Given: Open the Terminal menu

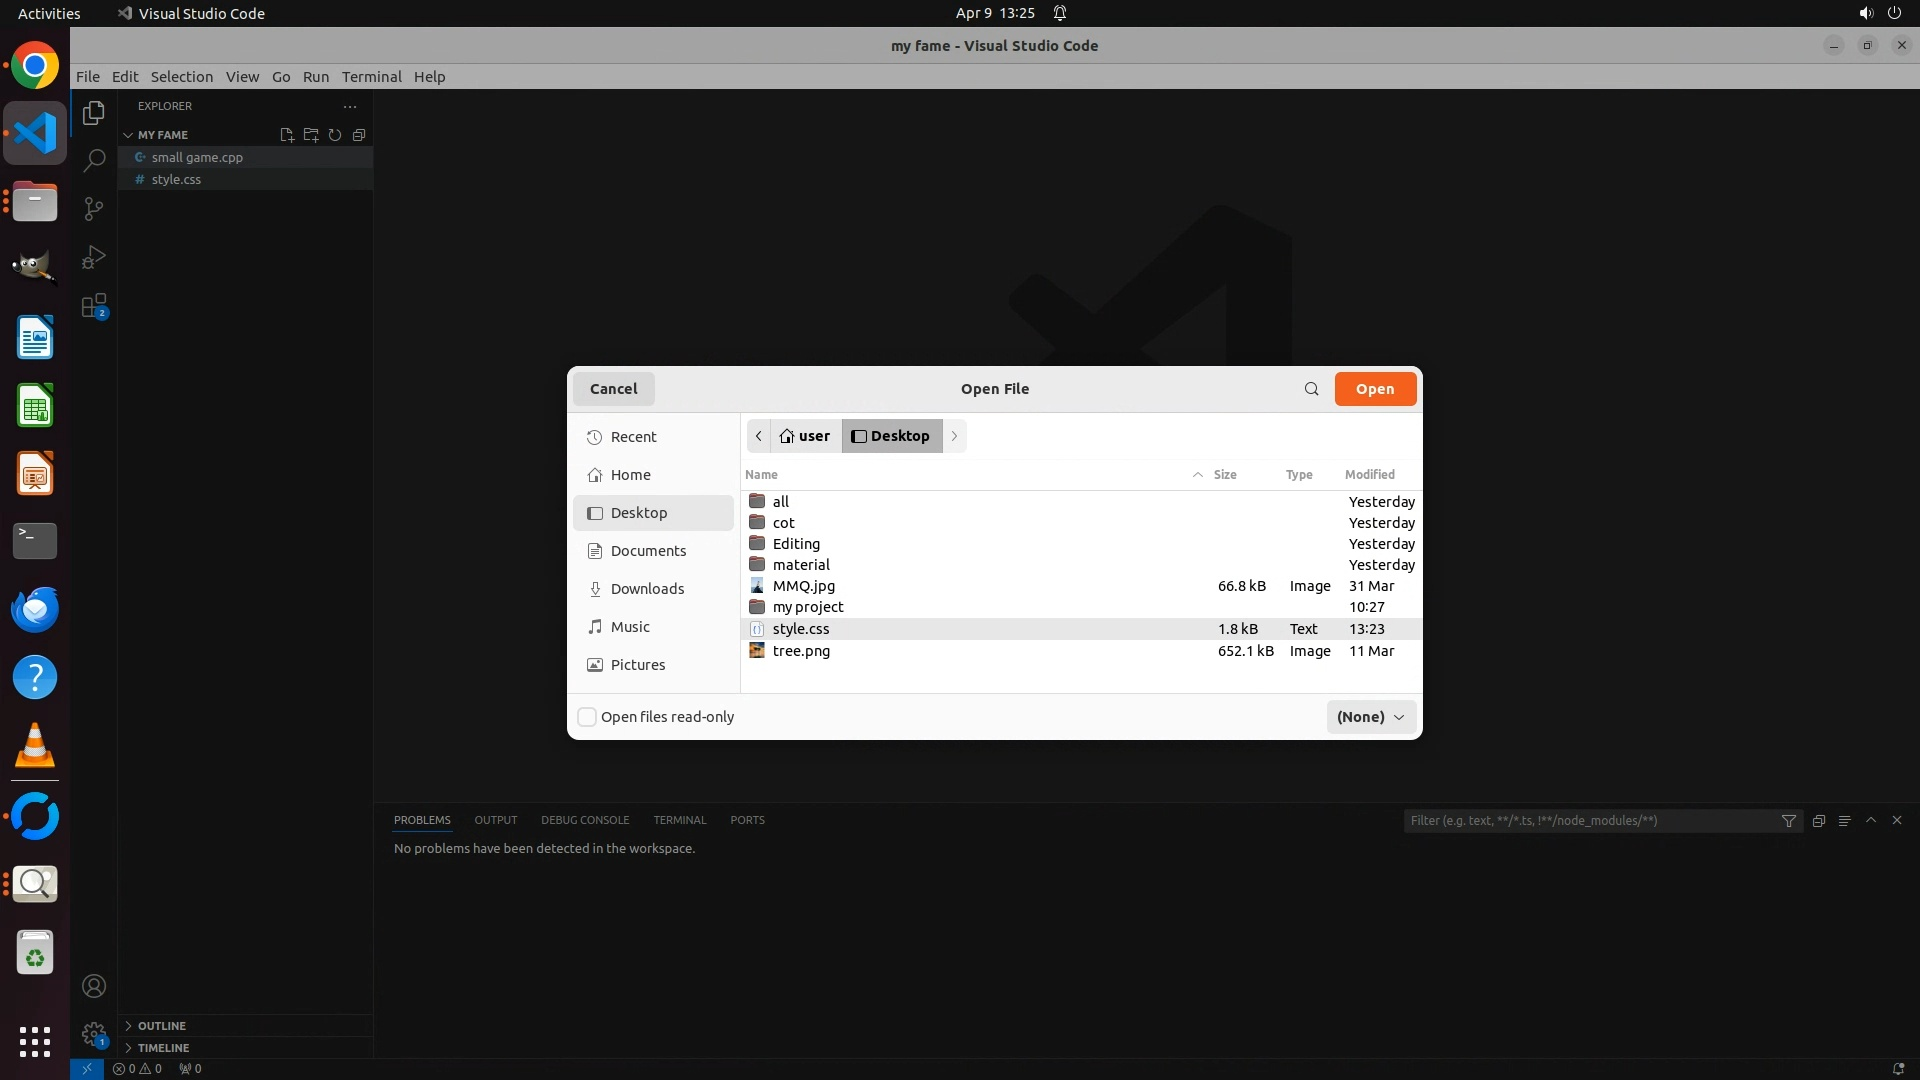Looking at the screenshot, I should (x=371, y=77).
